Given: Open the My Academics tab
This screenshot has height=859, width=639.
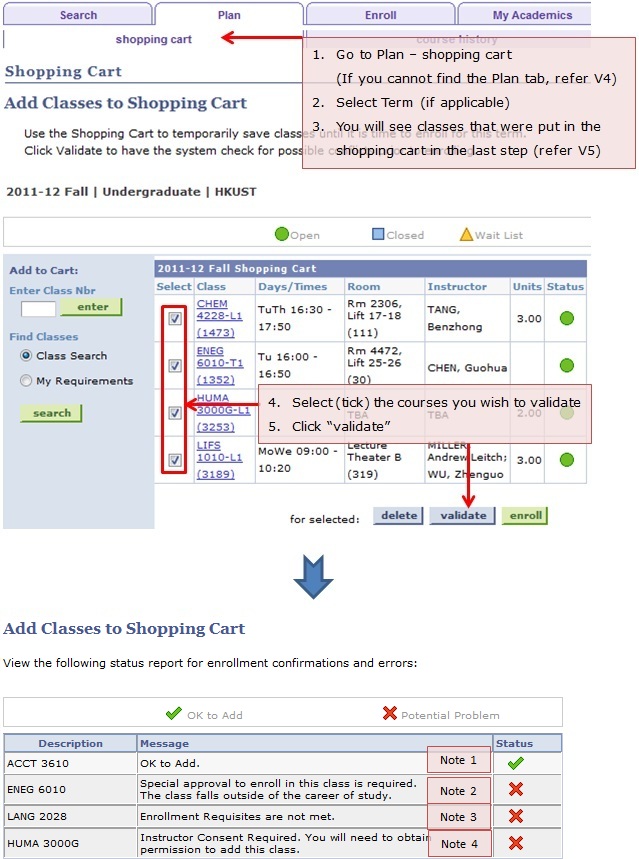Looking at the screenshot, I should tap(532, 15).
